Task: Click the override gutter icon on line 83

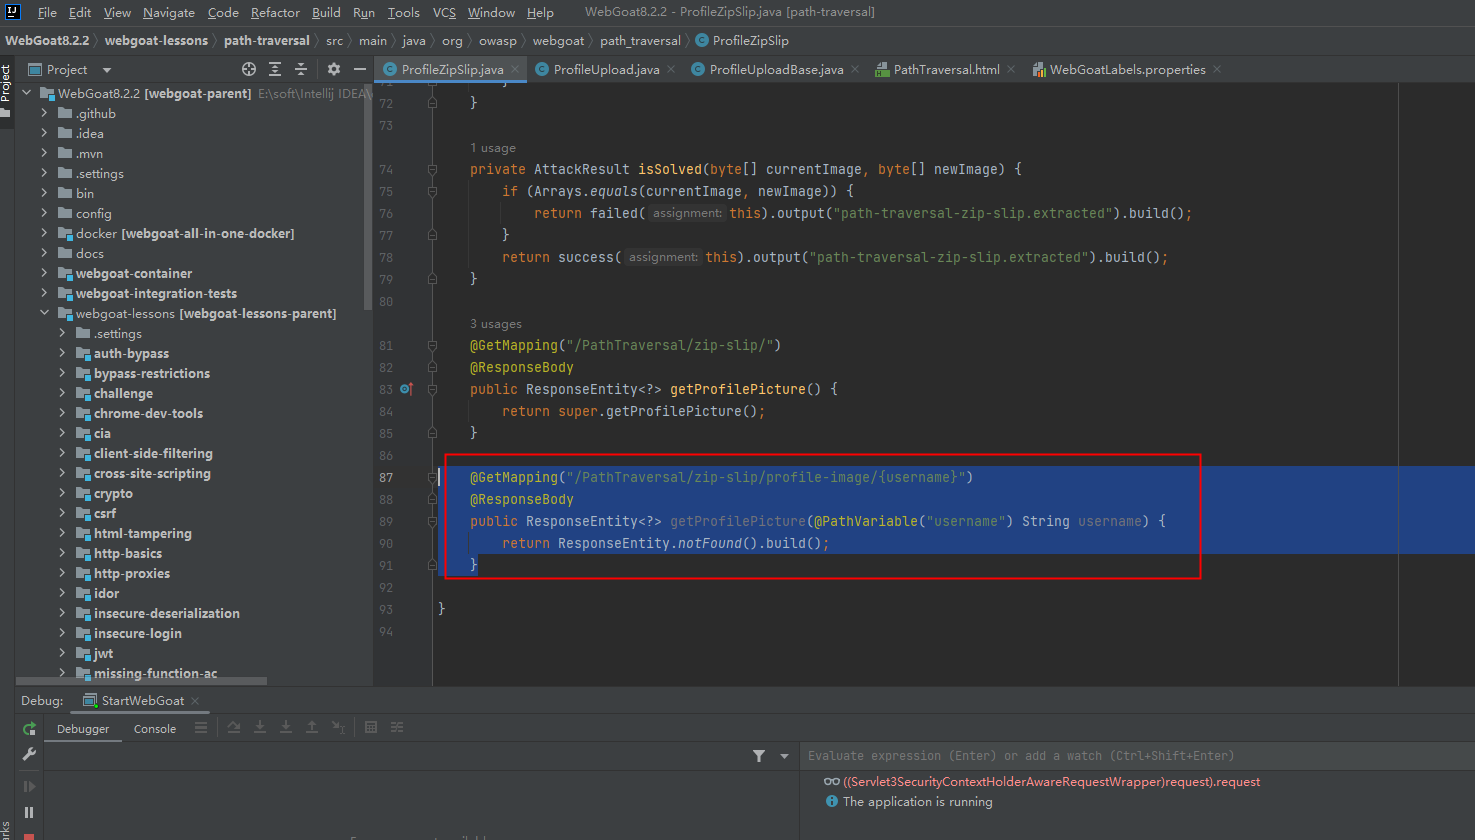Action: 406,389
